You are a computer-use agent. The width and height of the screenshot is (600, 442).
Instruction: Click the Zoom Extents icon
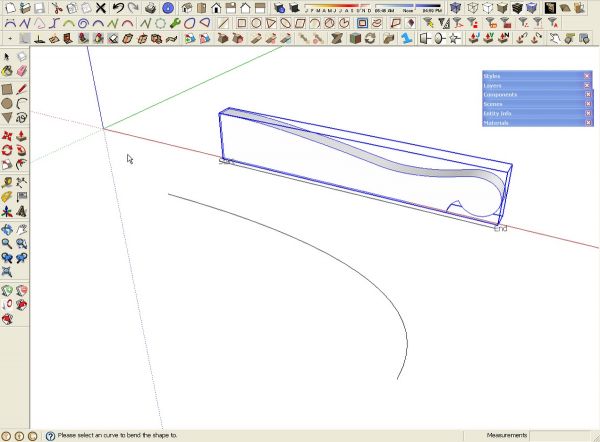click(7, 272)
